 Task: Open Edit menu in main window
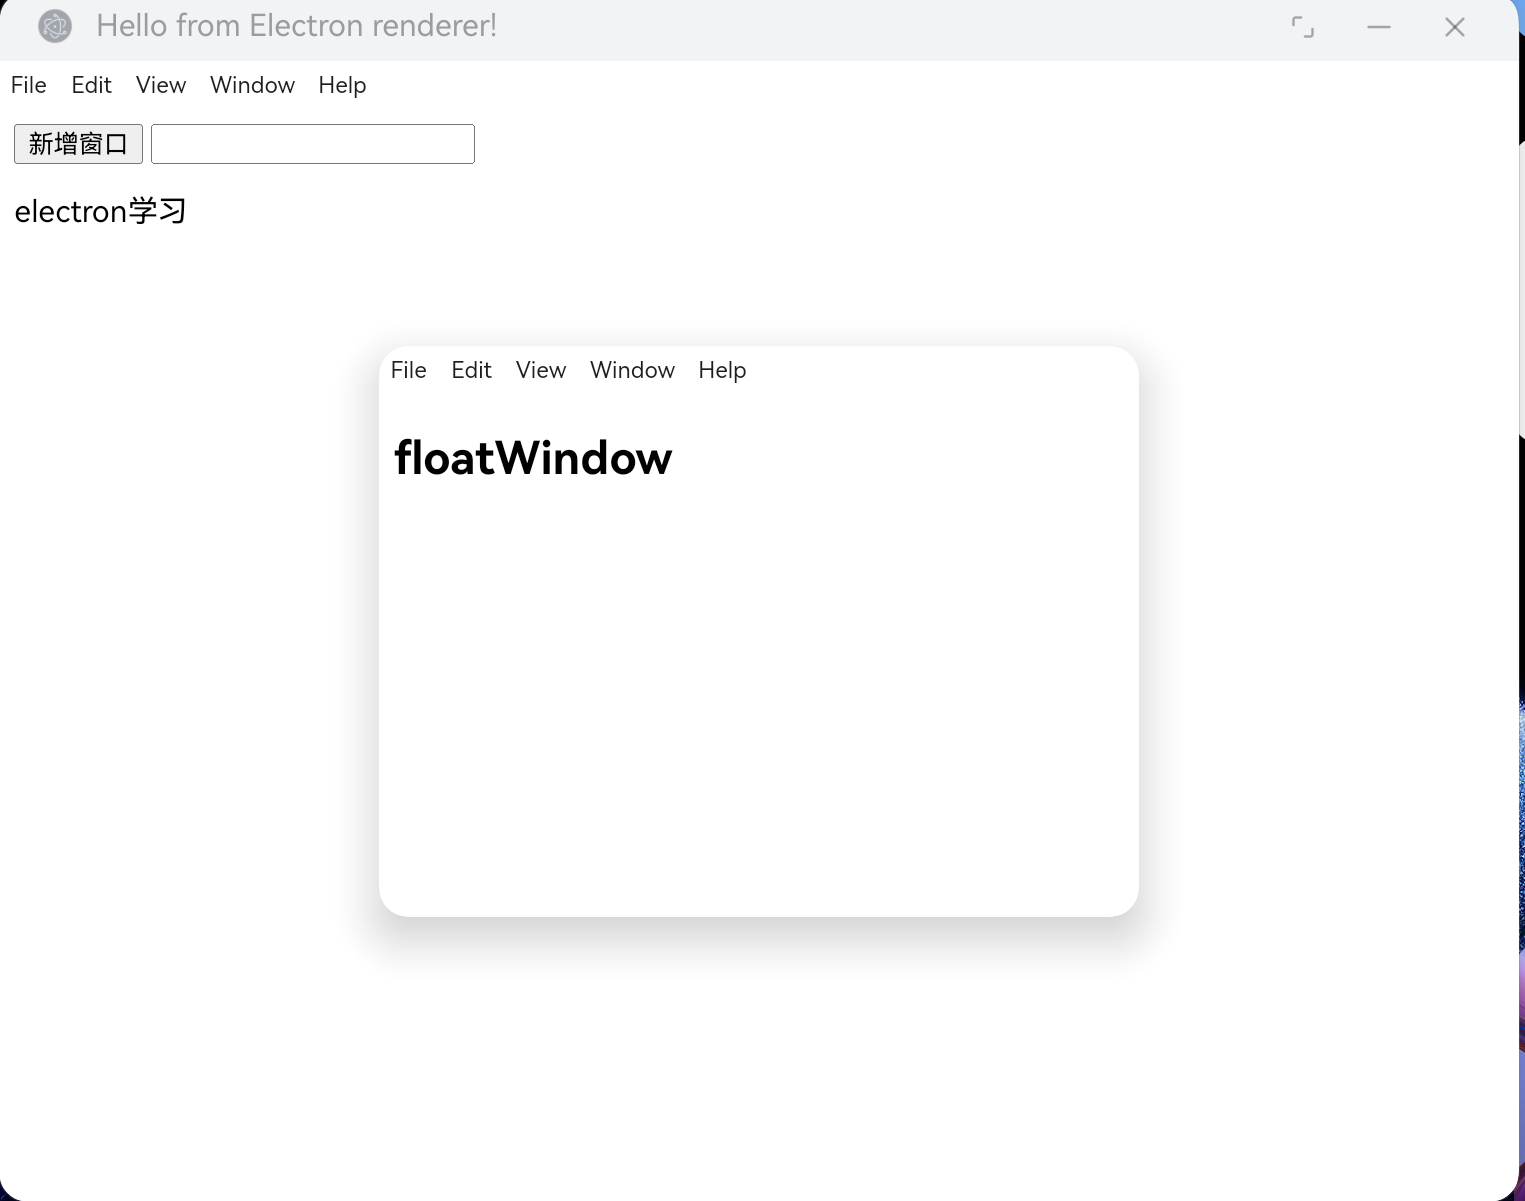(91, 85)
